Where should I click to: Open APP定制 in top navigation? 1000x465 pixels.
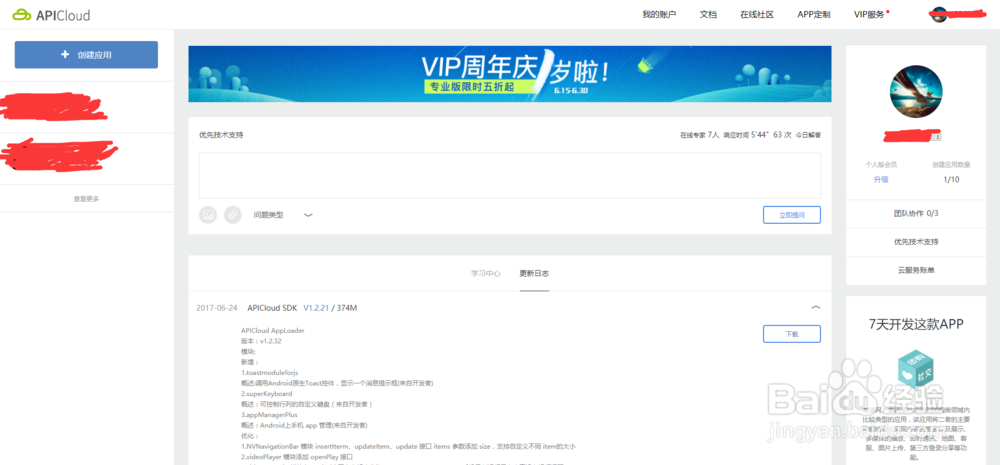[x=814, y=15]
